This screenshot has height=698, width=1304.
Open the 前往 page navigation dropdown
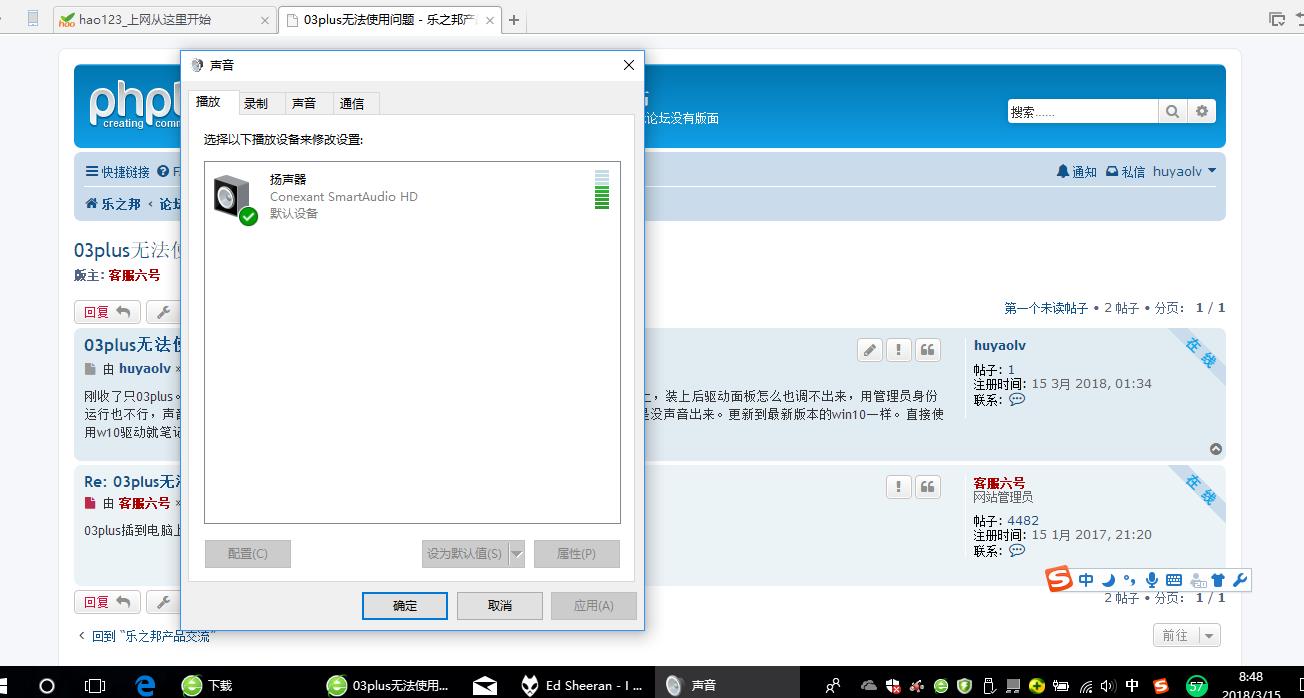click(x=1206, y=635)
